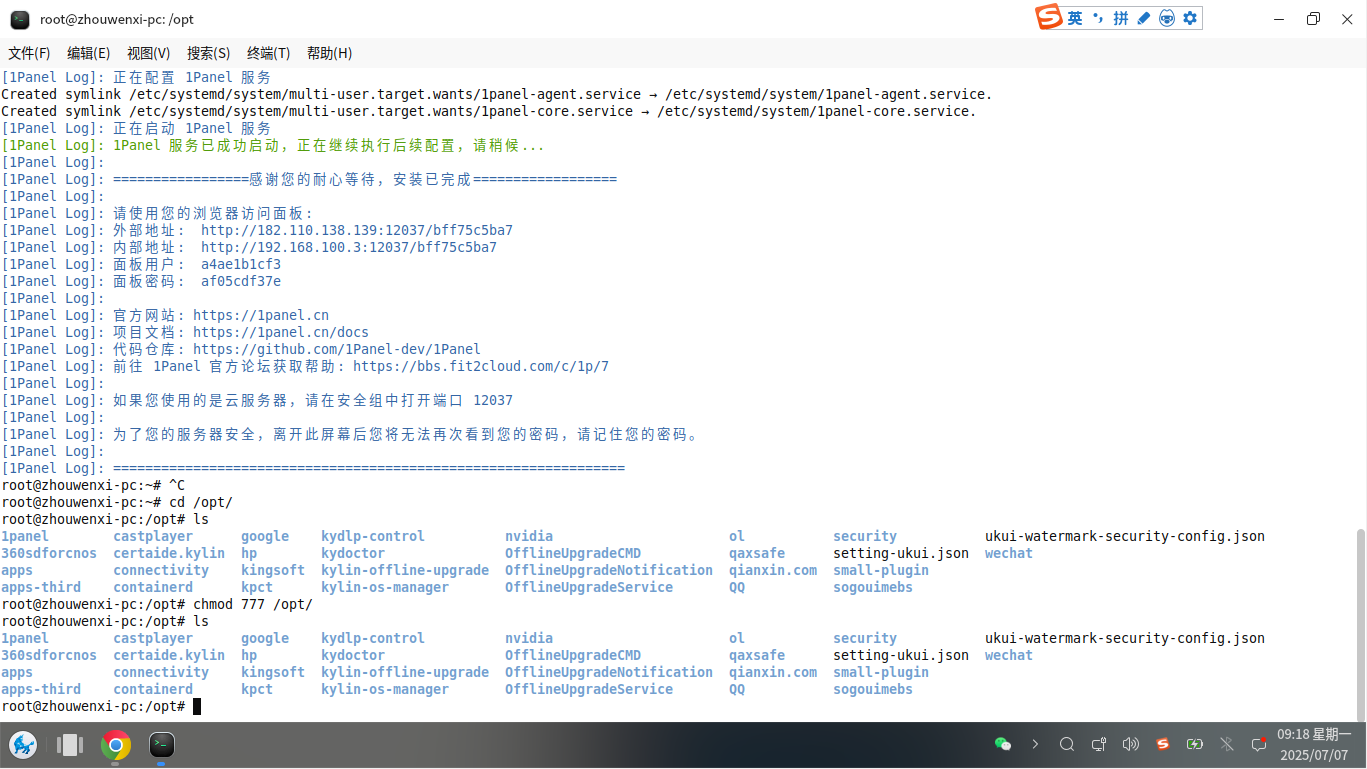Click panel password value af05cdf37e
This screenshot has height=769, width=1367.
241,281
